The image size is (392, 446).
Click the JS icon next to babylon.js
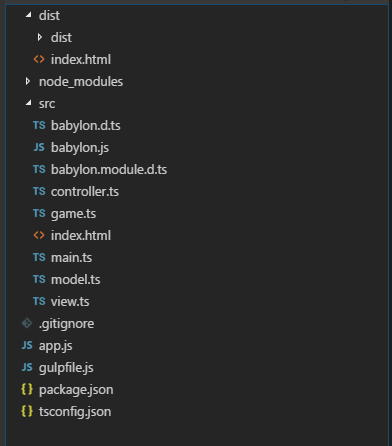click(39, 147)
